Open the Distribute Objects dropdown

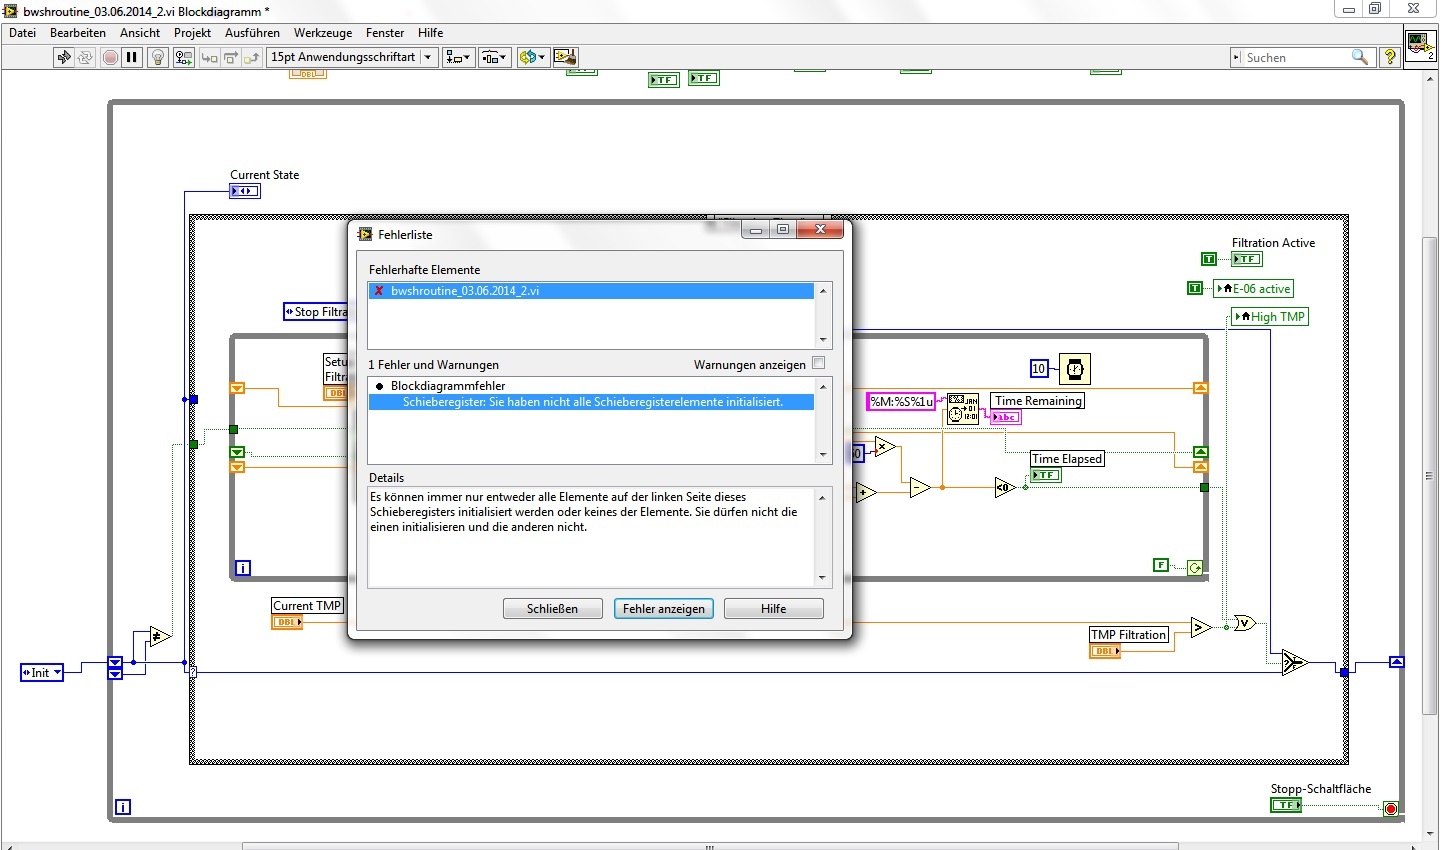coord(495,57)
